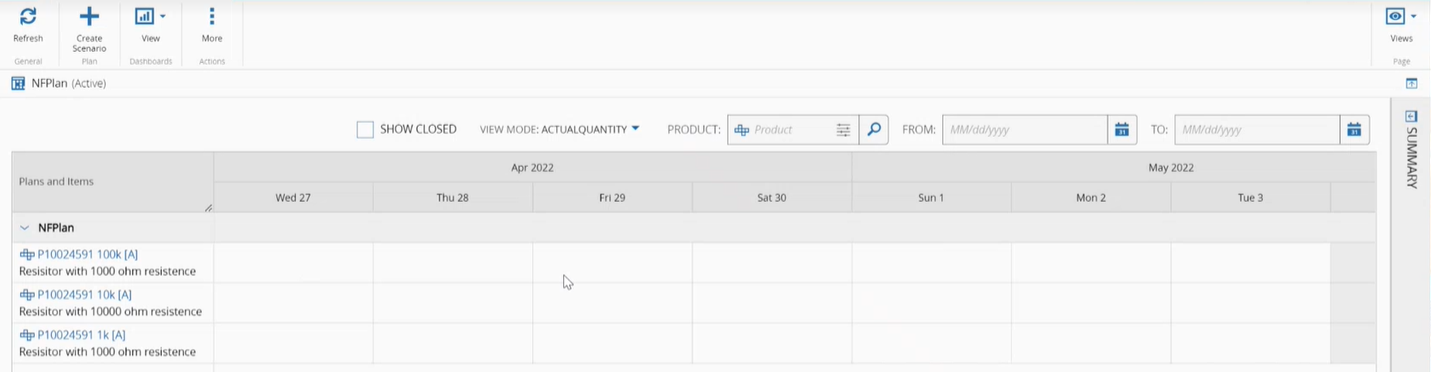
Task: Click the product search magnifier button
Action: [873, 130]
